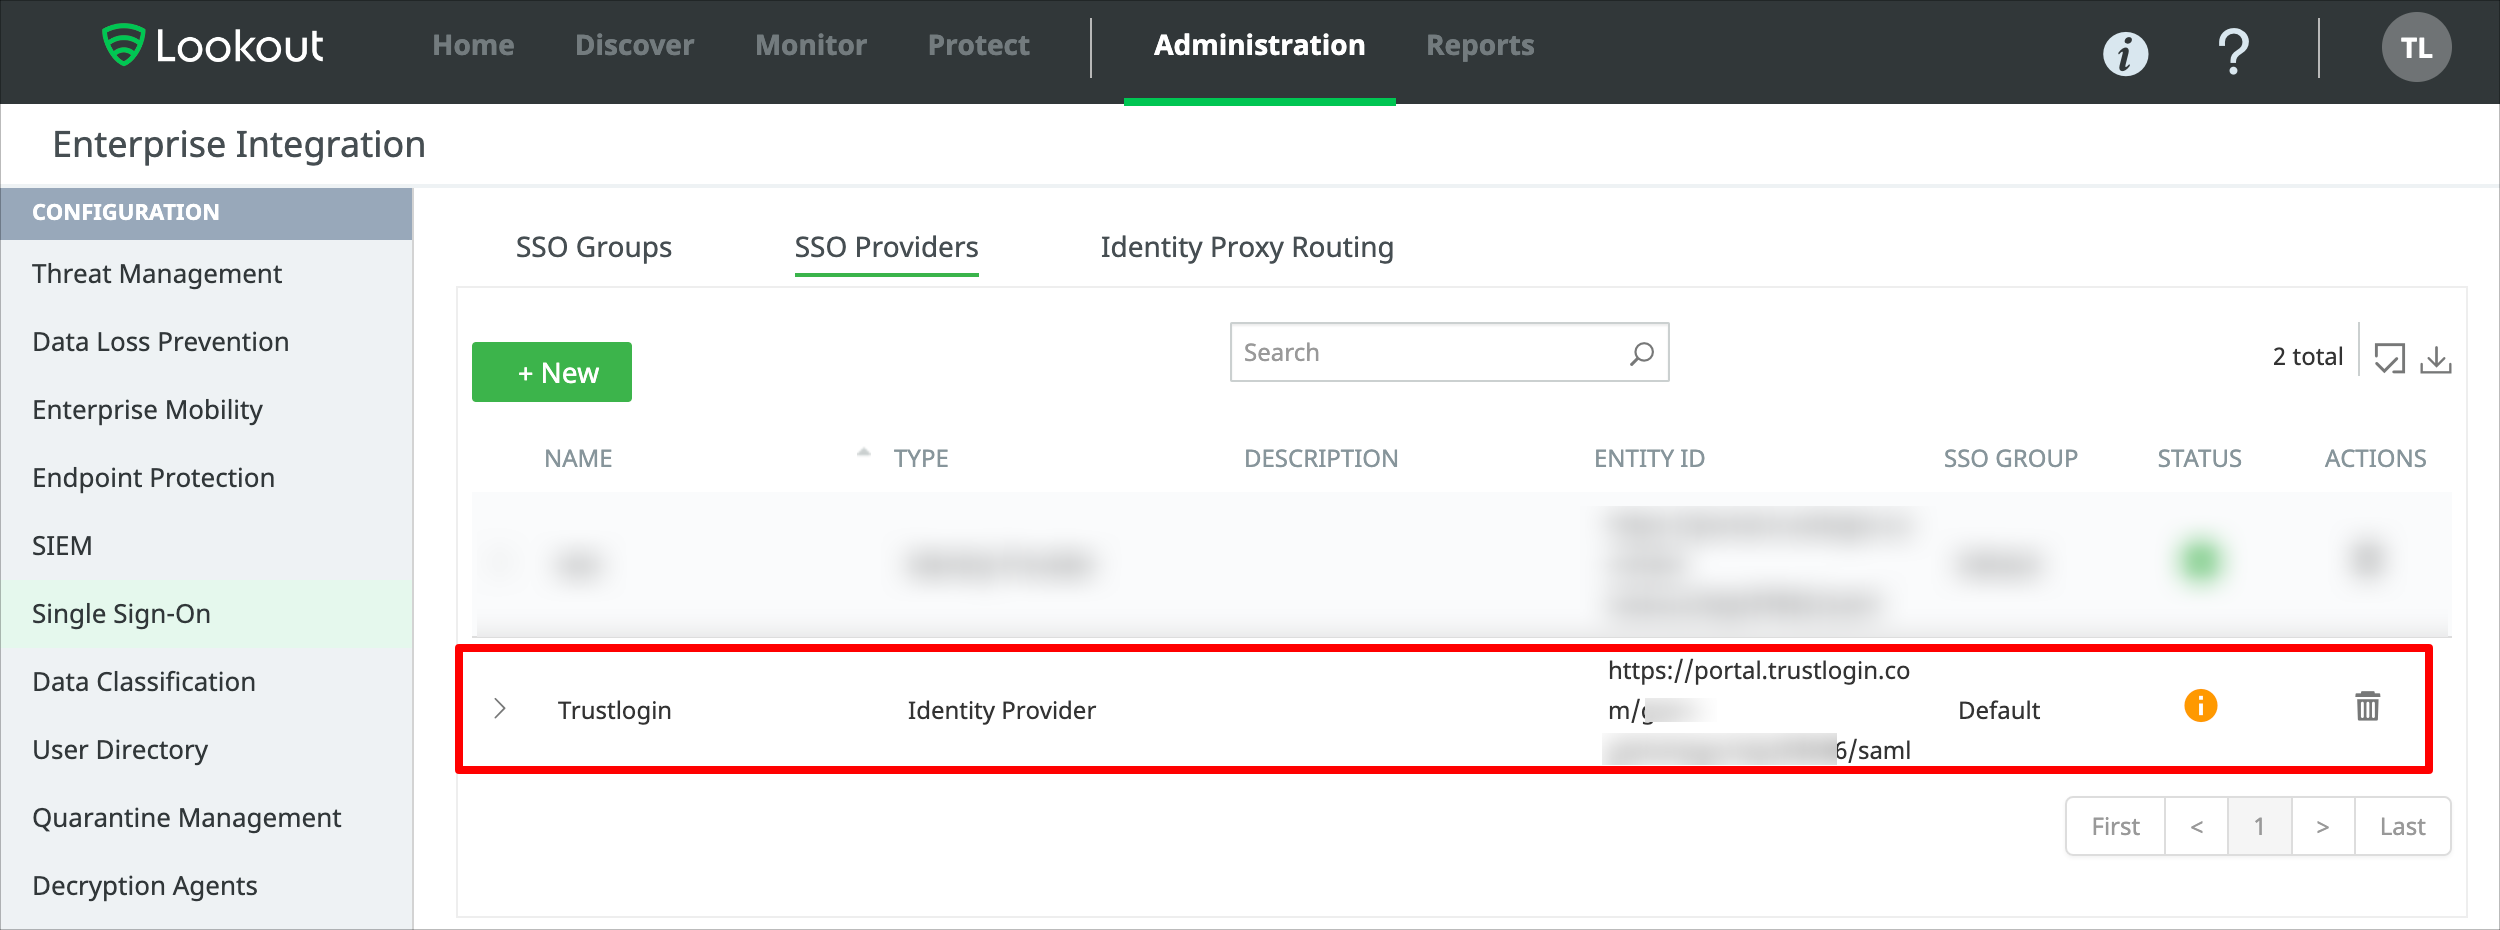This screenshot has height=930, width=2500.
Task: Open the Reports menu
Action: coord(1480,46)
